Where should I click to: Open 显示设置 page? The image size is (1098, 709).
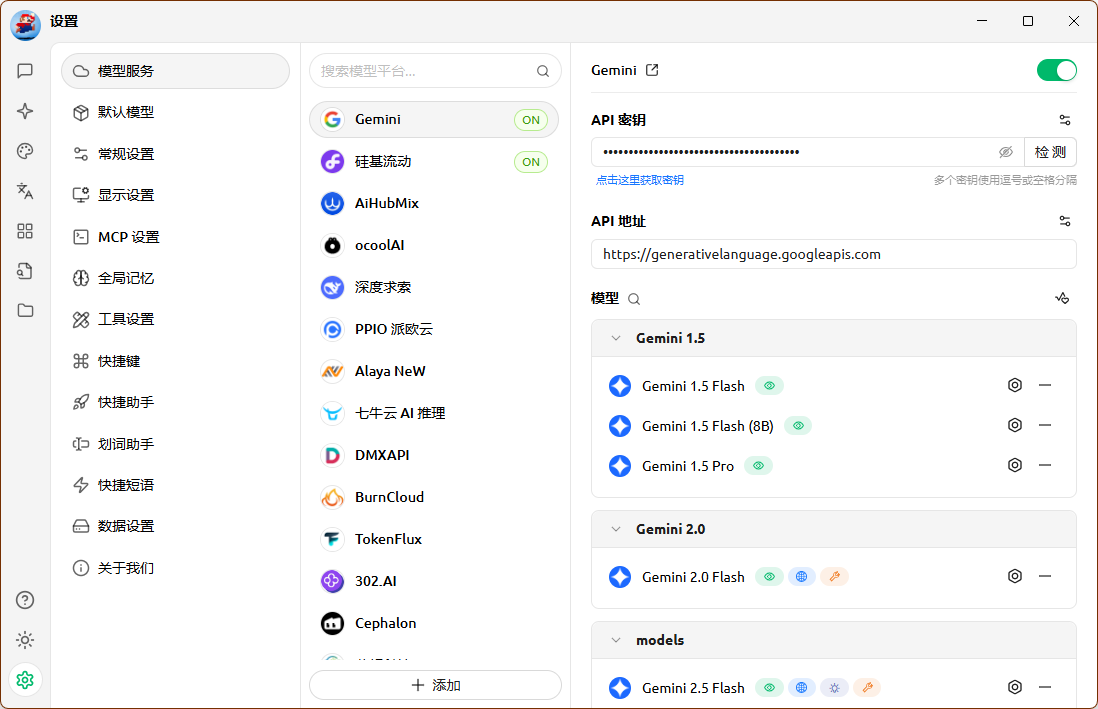[x=175, y=195]
